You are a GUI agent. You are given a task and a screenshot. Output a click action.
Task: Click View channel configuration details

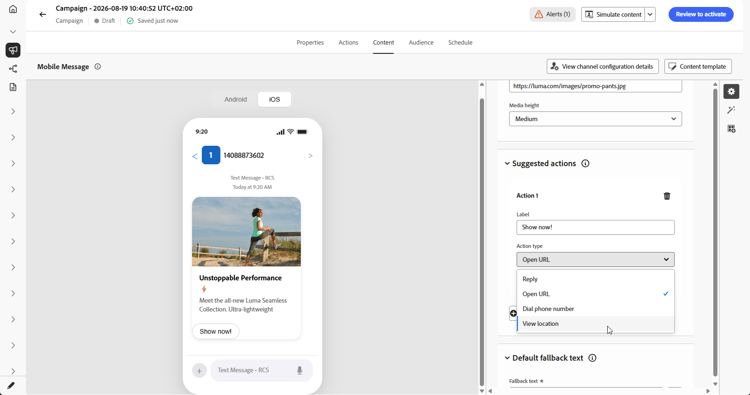pyautogui.click(x=602, y=66)
